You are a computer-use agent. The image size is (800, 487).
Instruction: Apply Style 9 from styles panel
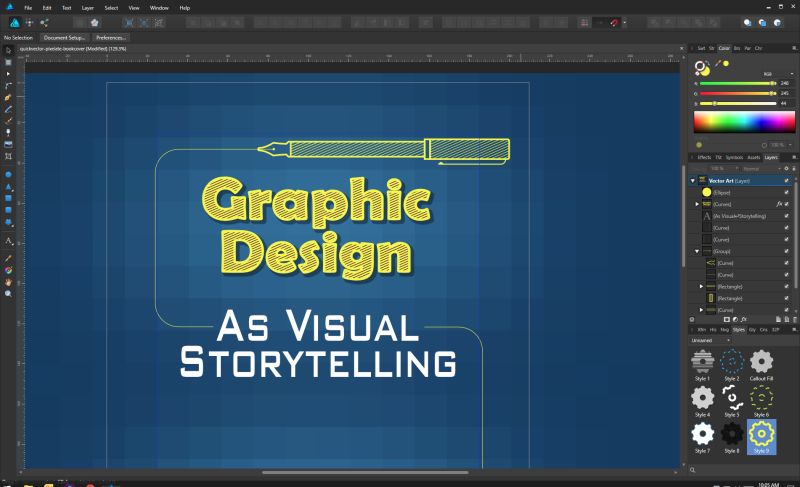pyautogui.click(x=761, y=437)
